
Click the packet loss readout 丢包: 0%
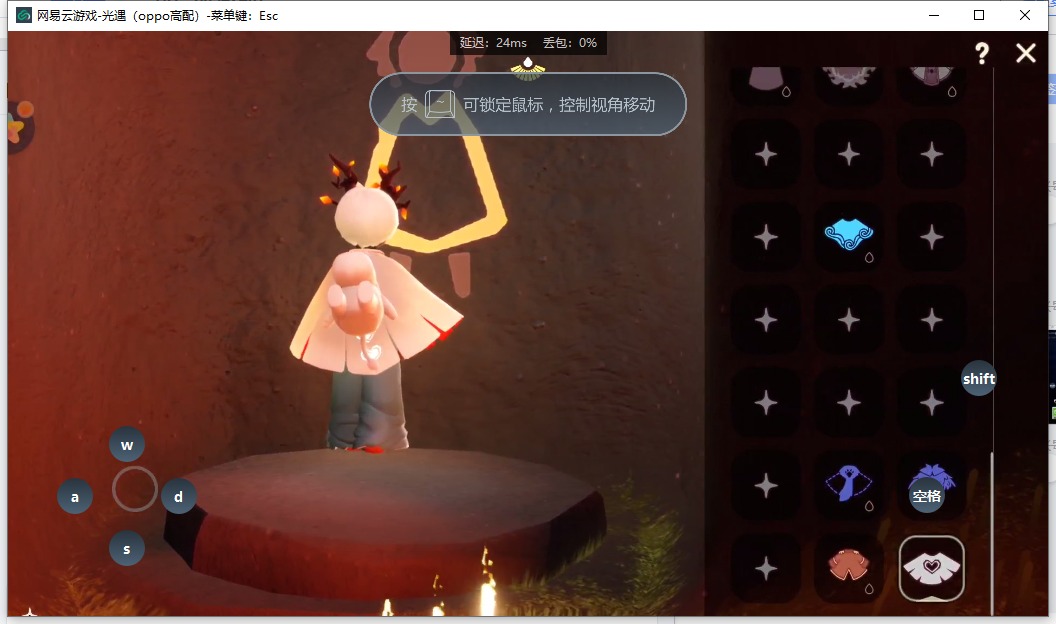point(570,42)
